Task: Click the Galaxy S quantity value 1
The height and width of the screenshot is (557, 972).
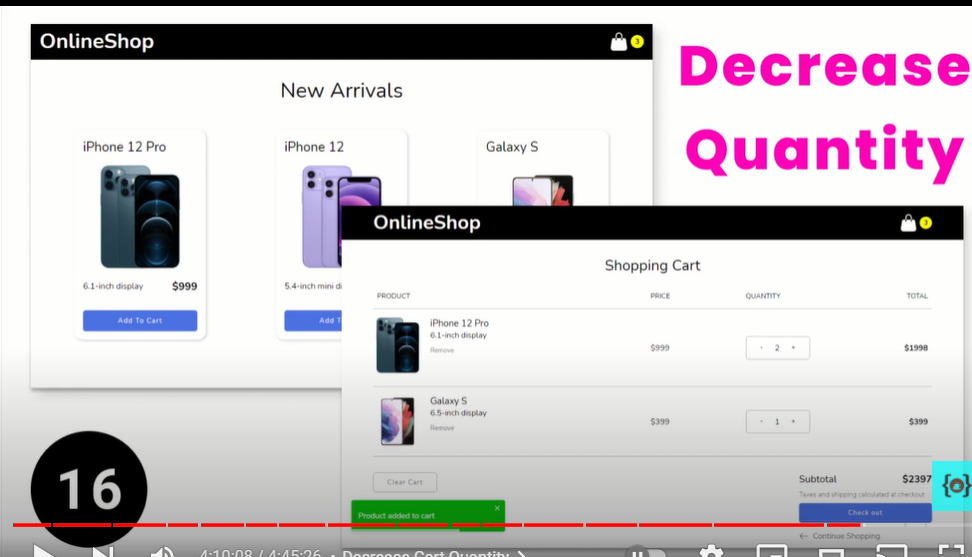Action: tap(777, 421)
